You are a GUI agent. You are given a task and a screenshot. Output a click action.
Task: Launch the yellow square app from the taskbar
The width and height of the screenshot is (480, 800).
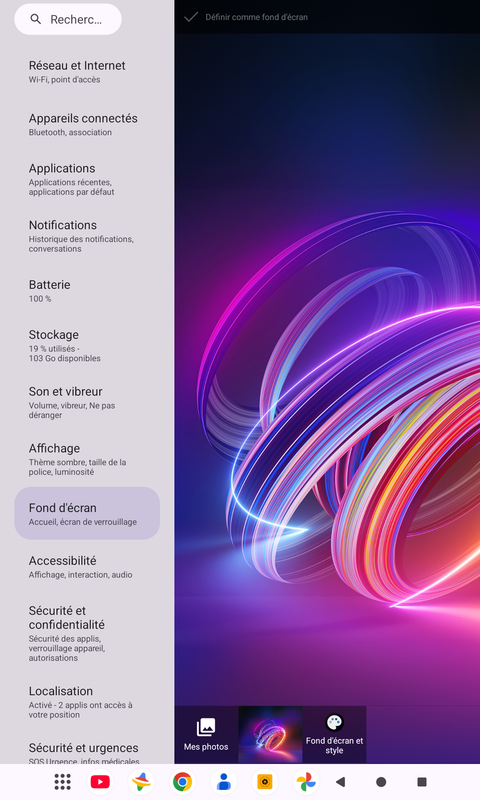coord(265,782)
